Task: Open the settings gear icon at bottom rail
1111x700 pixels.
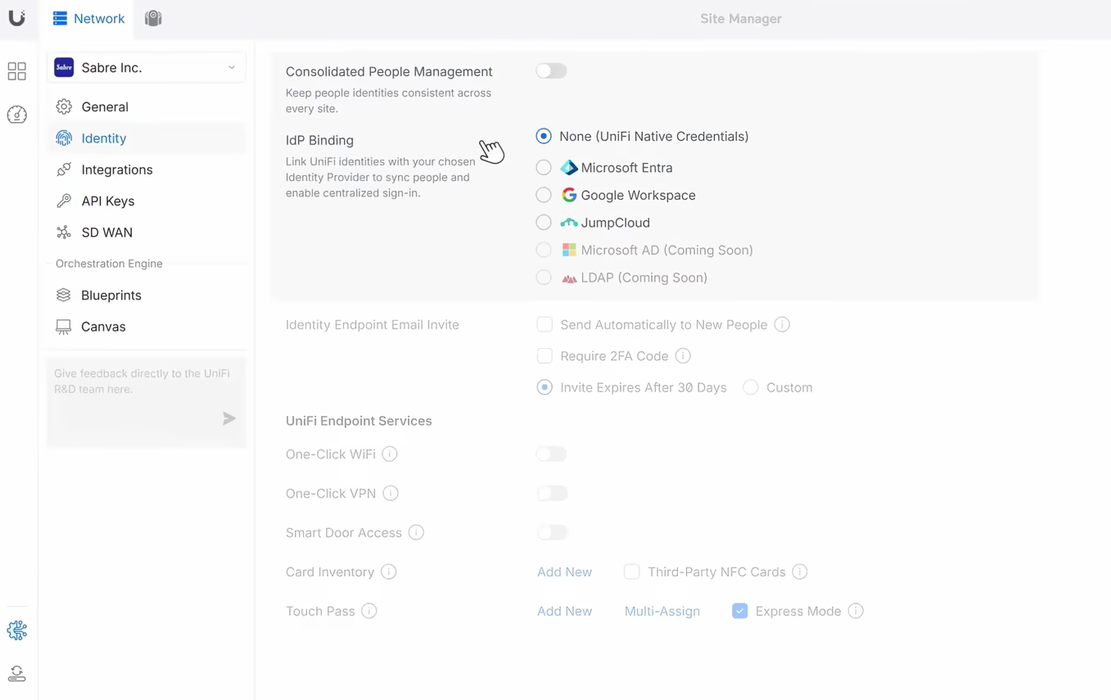Action: coord(17,630)
